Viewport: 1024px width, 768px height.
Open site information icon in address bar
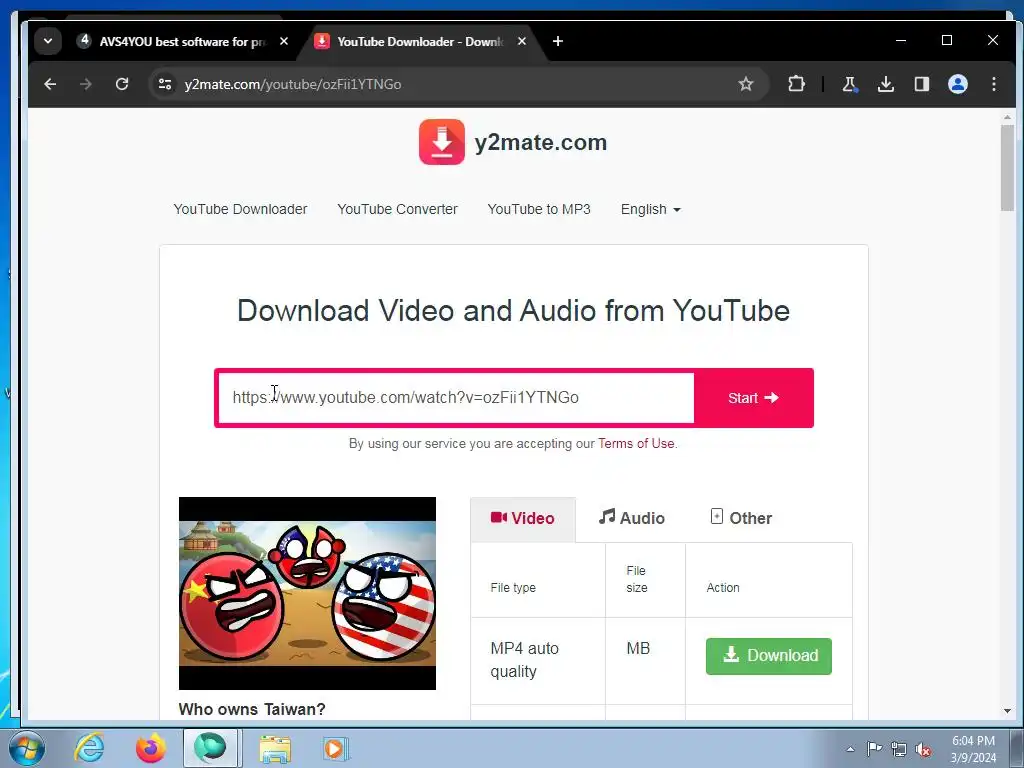click(165, 84)
